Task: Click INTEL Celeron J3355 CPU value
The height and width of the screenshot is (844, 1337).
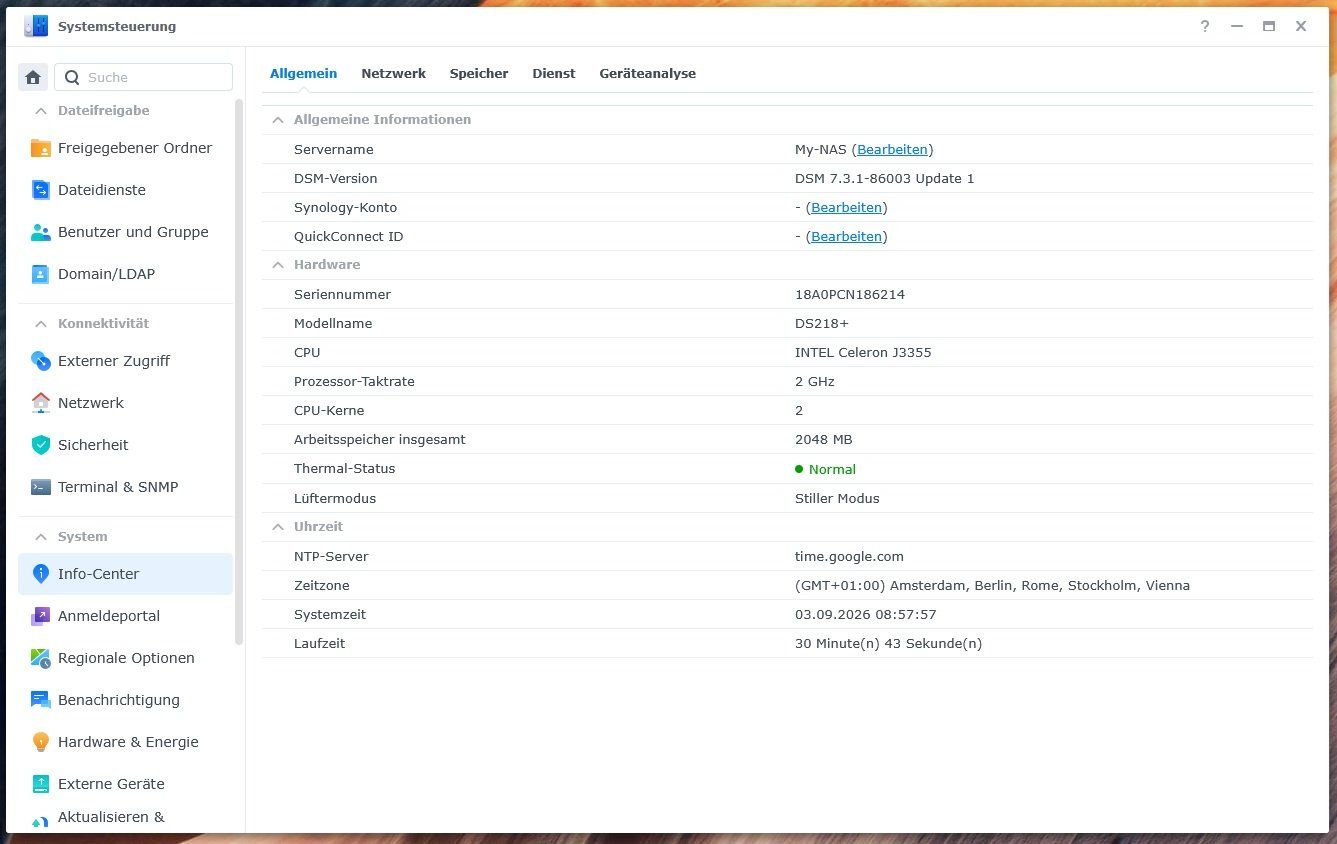Action: click(x=863, y=353)
